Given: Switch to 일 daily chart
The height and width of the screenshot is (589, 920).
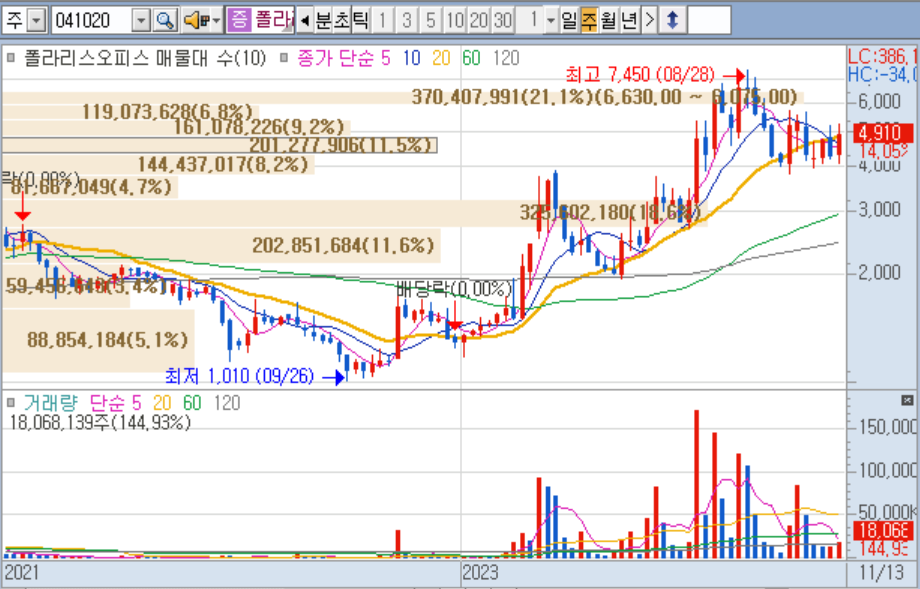Looking at the screenshot, I should 568,21.
